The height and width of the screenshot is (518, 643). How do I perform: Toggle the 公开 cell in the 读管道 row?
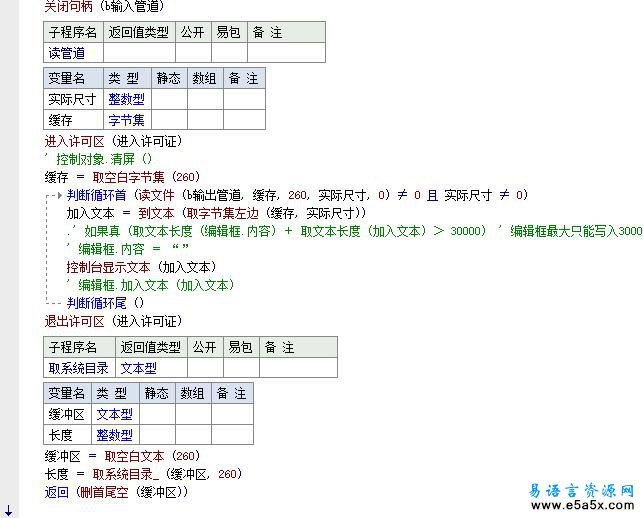193,53
